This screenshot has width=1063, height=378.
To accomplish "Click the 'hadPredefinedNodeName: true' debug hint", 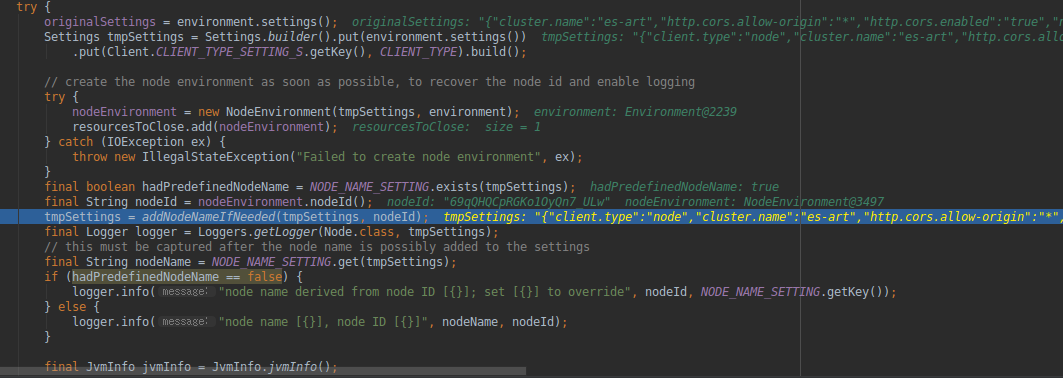I will click(684, 186).
